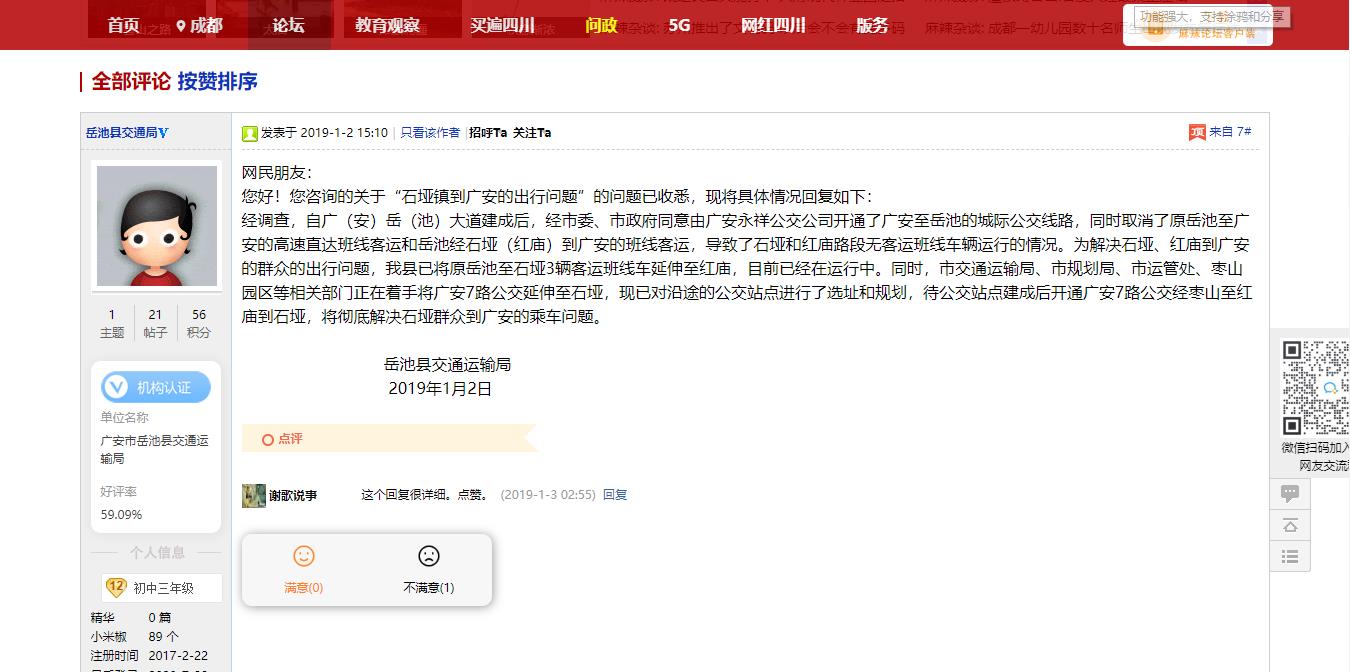Click the red 顶 pin badge icon
Screen dimensions: 1350x672
[x=1196, y=132]
